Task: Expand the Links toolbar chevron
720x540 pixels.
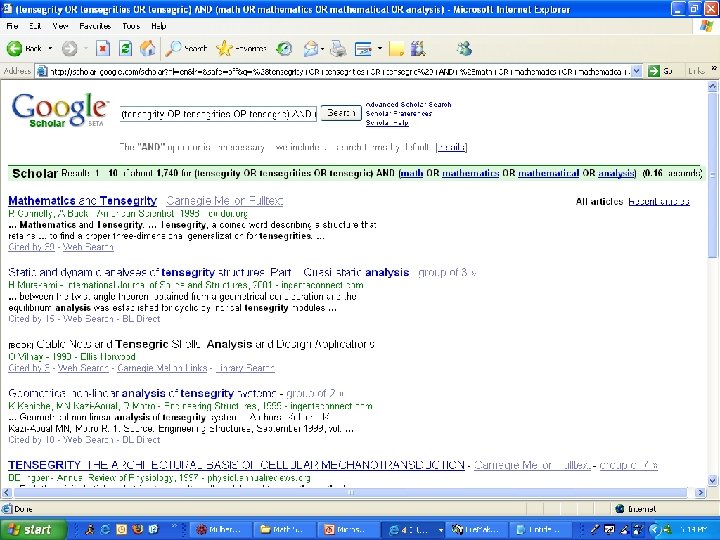Action: 714,69
